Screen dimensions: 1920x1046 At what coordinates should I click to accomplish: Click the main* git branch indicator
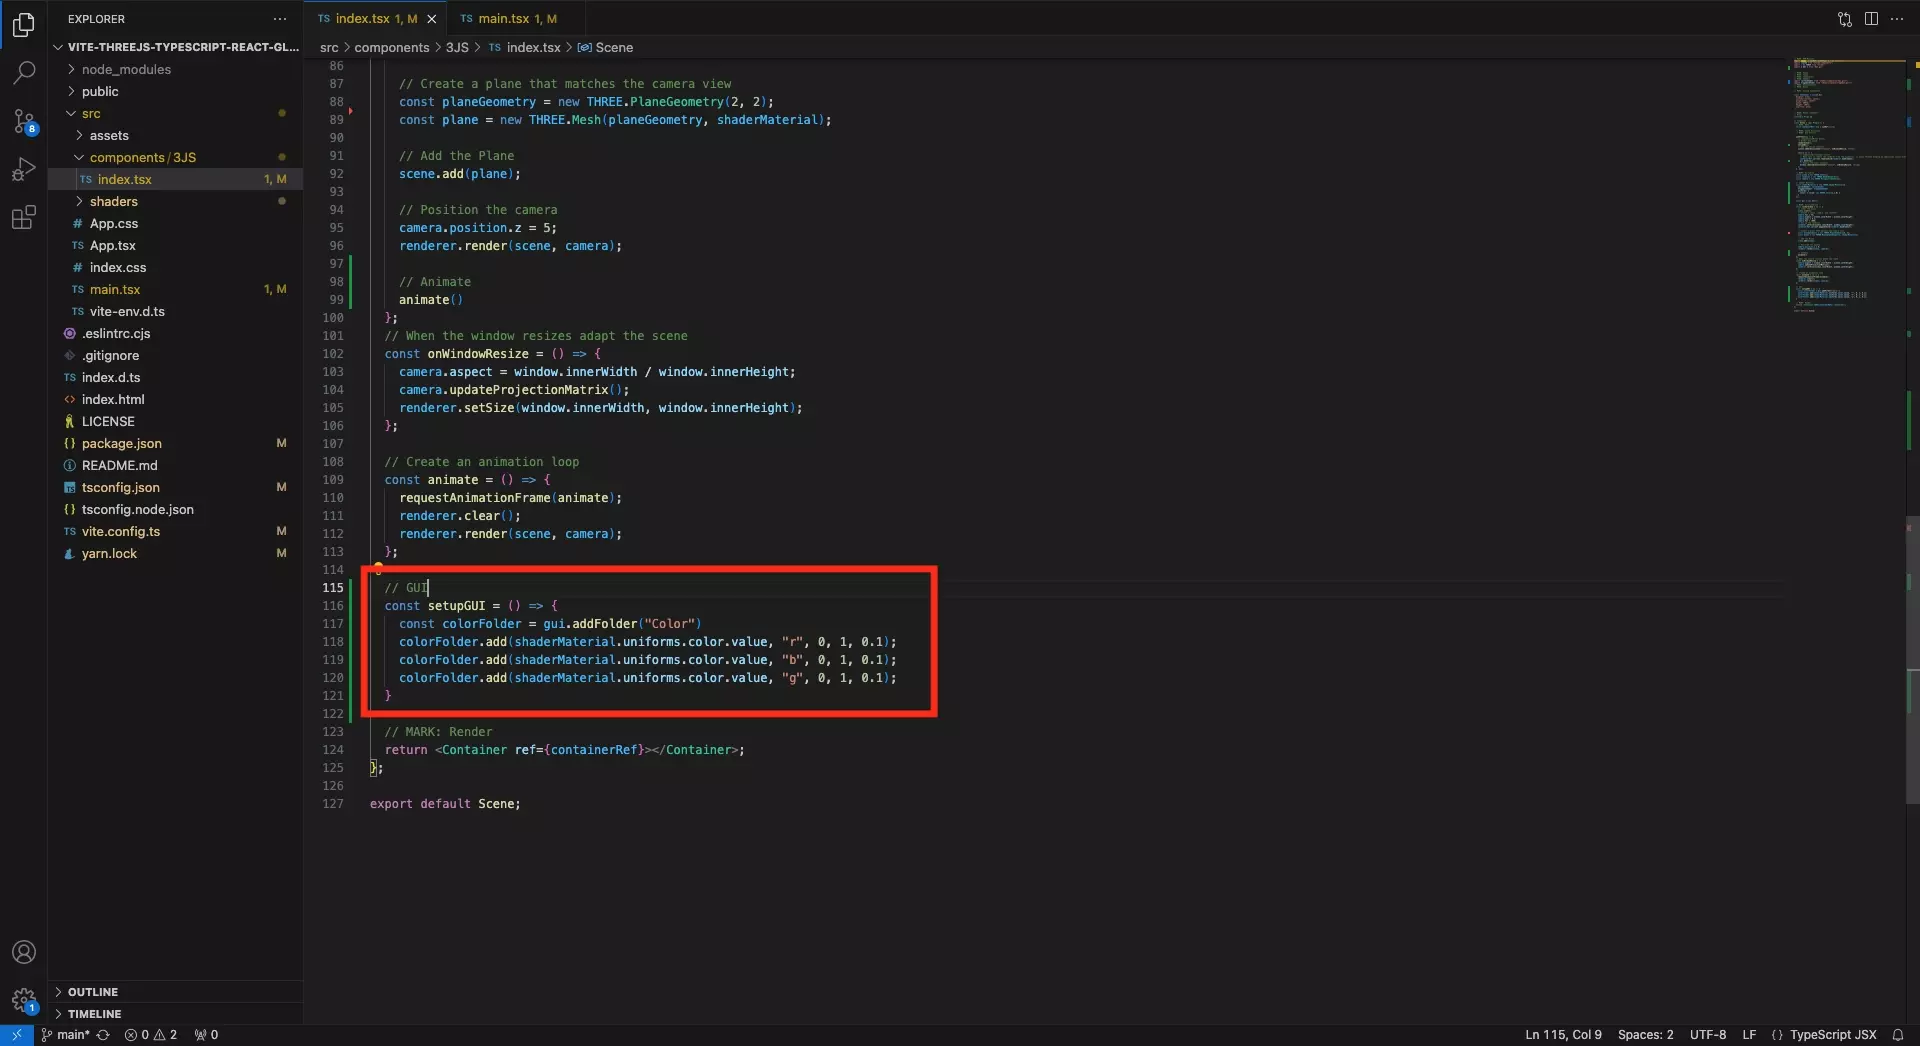click(x=65, y=1035)
